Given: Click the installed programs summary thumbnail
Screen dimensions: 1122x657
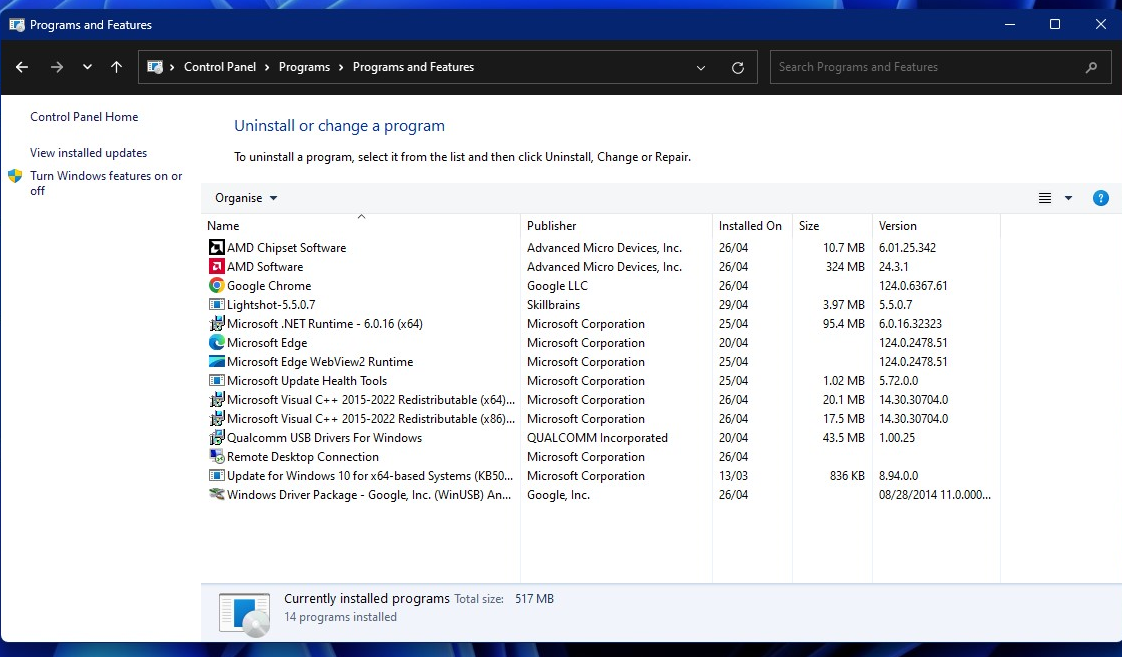Looking at the screenshot, I should tap(245, 614).
